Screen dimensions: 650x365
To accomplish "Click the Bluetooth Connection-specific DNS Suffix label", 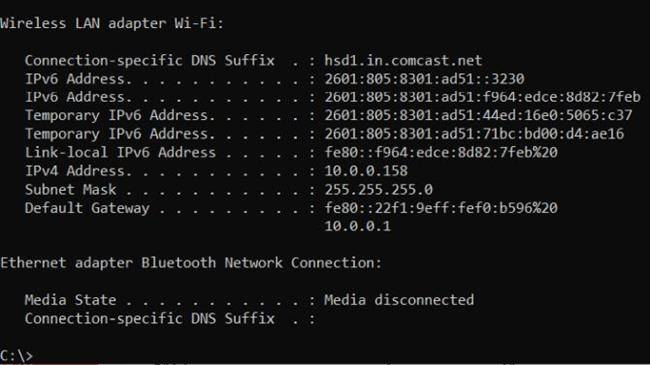I will pyautogui.click(x=150, y=319).
